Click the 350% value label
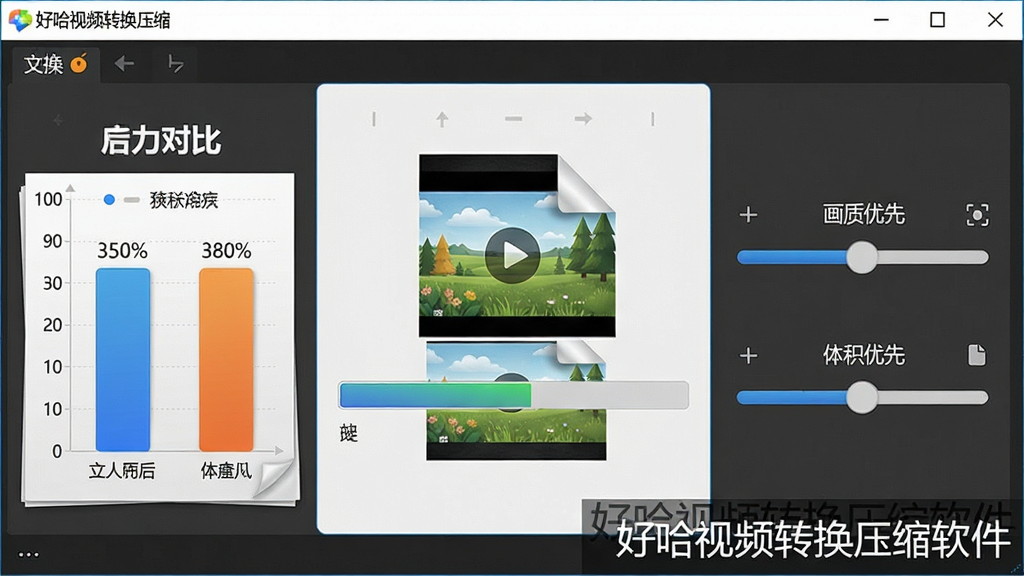This screenshot has width=1024, height=576. (x=122, y=251)
